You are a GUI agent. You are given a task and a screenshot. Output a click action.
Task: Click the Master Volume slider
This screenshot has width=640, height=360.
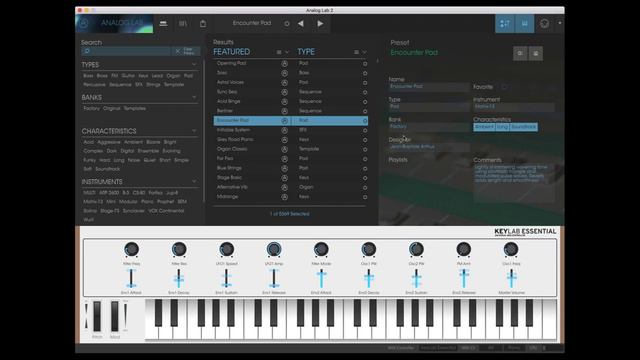click(511, 279)
